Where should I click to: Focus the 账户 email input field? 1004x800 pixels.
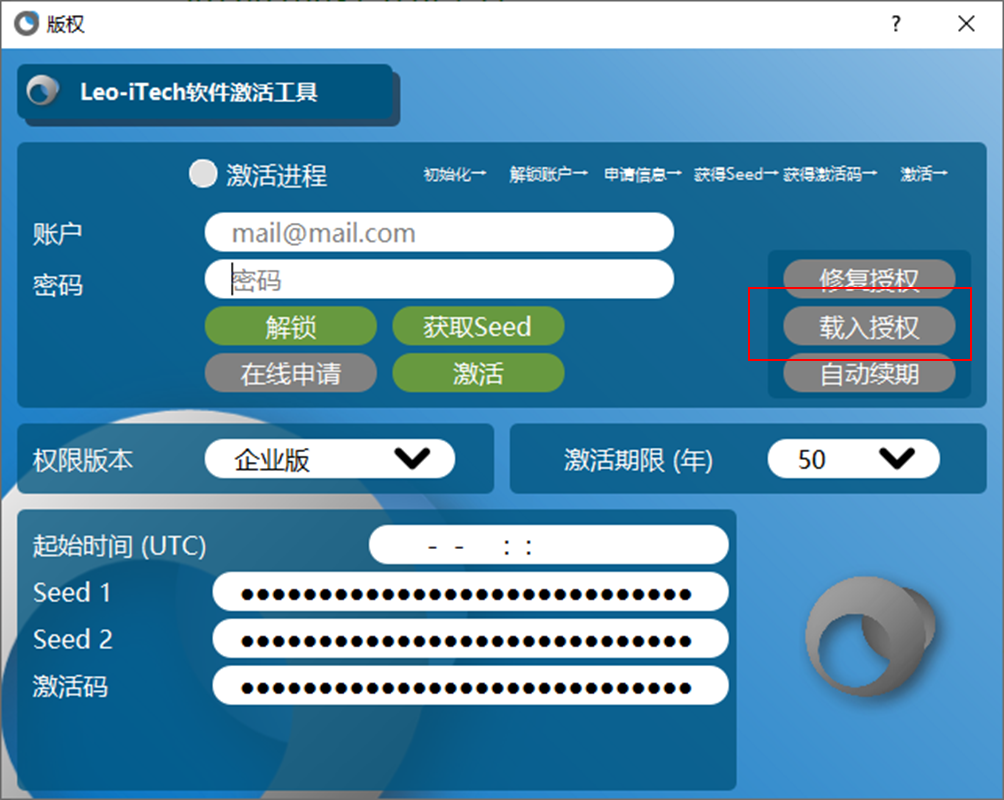click(439, 233)
